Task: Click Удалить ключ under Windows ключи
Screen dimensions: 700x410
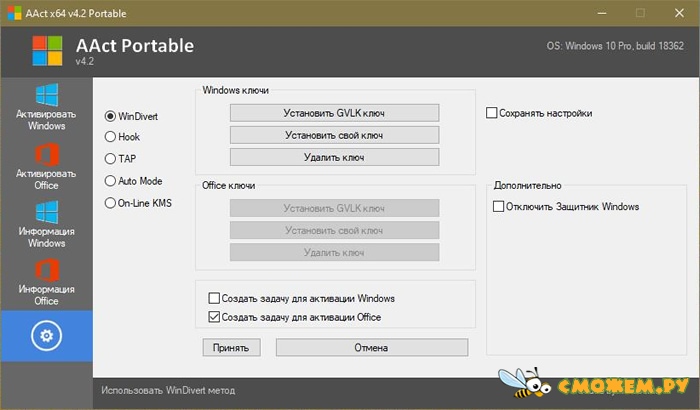Action: (x=334, y=157)
